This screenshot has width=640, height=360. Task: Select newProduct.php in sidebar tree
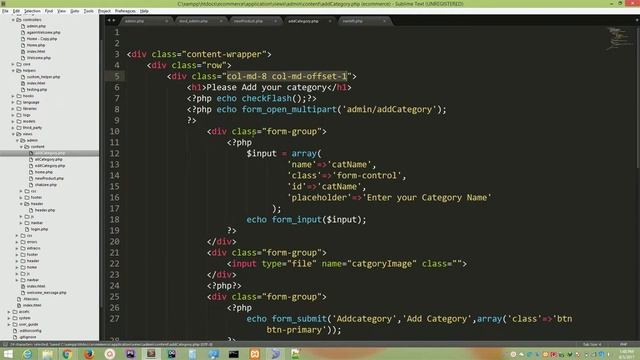(x=49, y=178)
